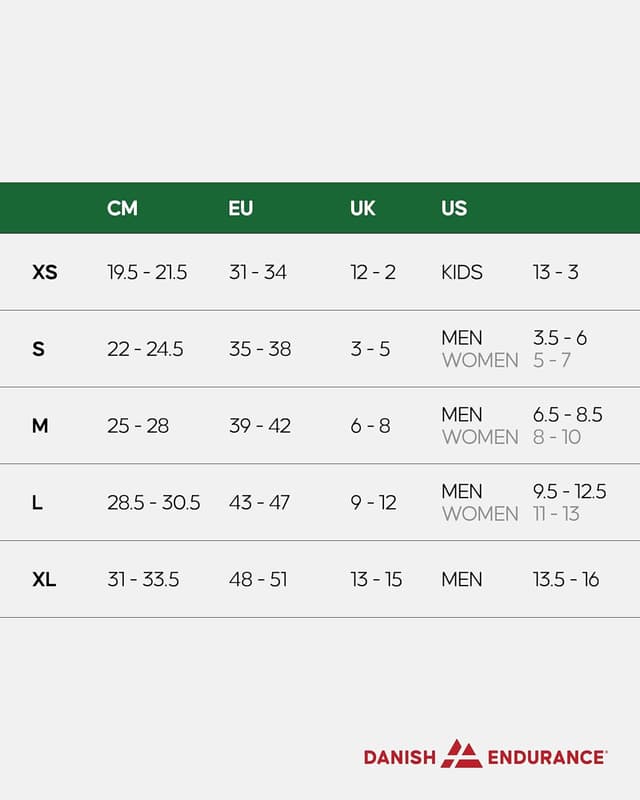Viewport: 640px width, 800px height.
Task: Click the WOMEN 5 - 7 size value
Action: click(x=552, y=360)
